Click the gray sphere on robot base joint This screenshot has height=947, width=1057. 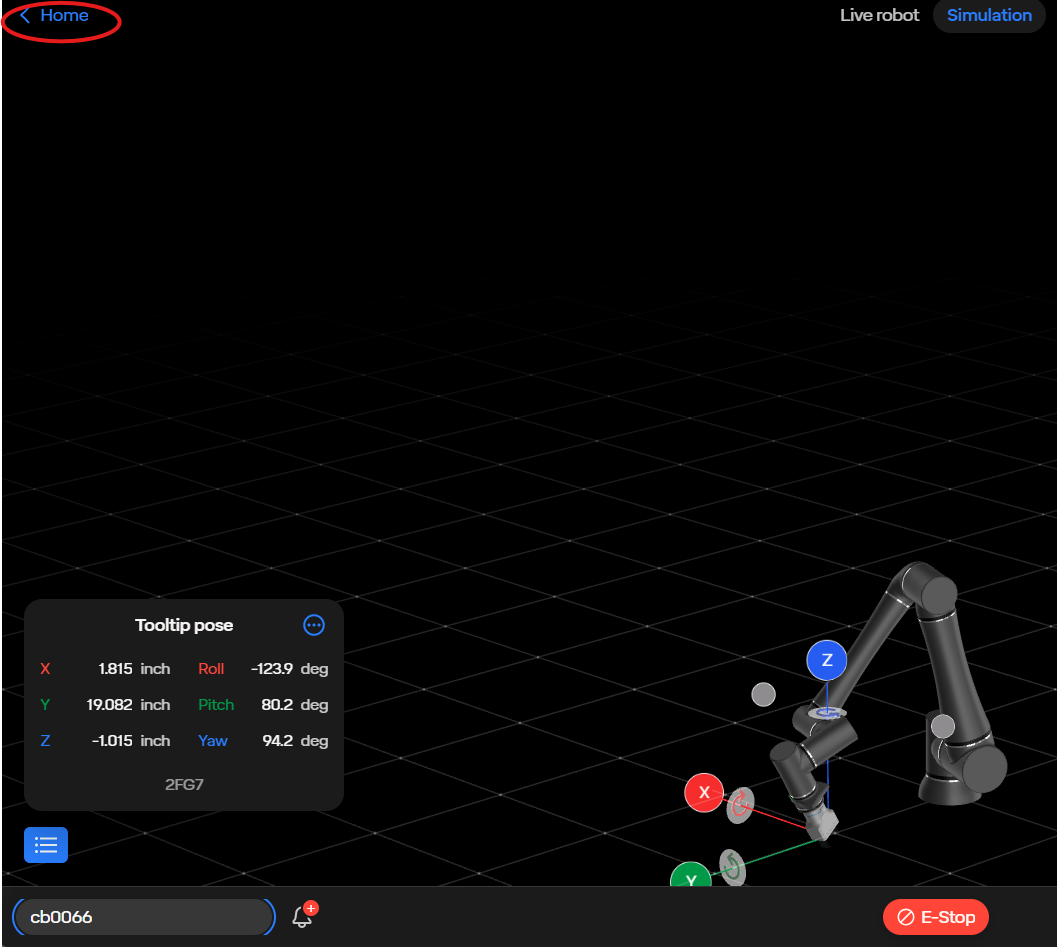pyautogui.click(x=942, y=727)
